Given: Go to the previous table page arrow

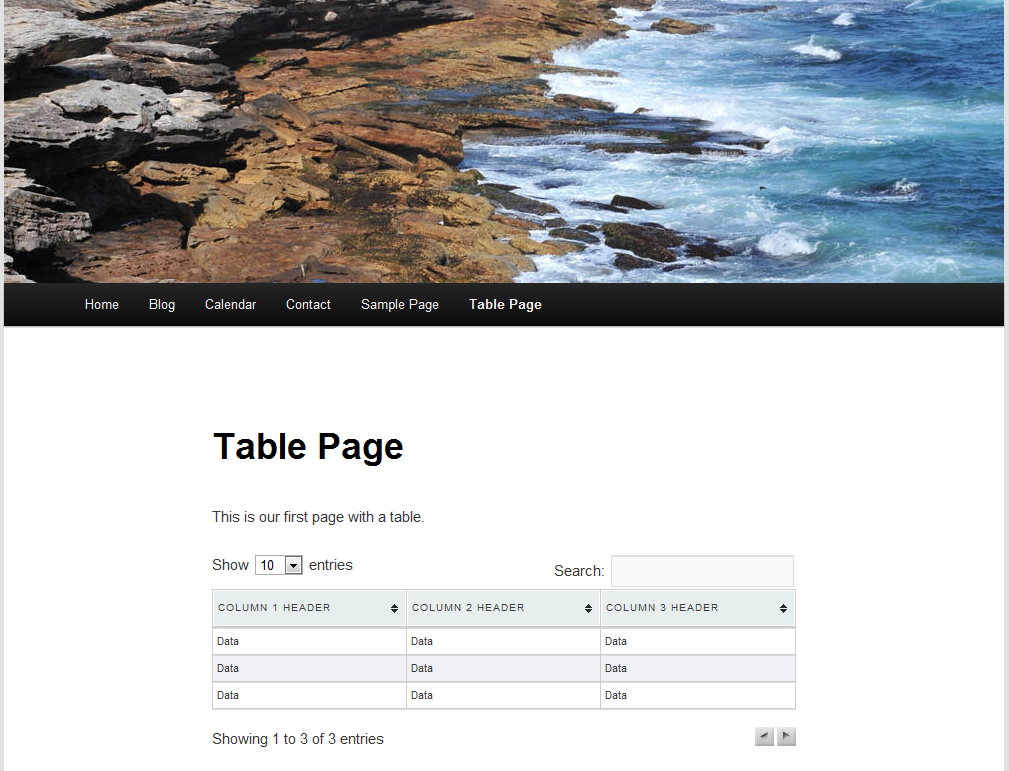Looking at the screenshot, I should point(764,737).
